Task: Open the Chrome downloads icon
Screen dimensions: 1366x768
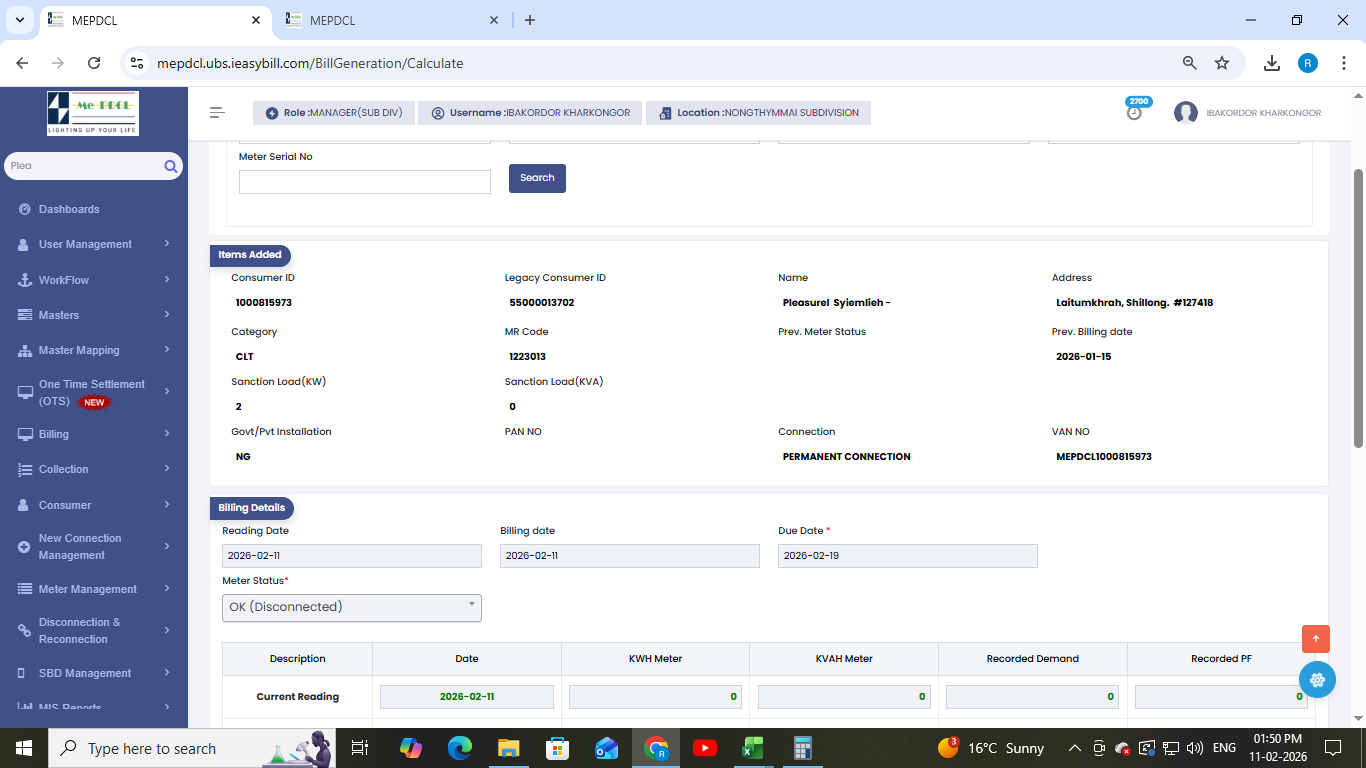Action: pyautogui.click(x=1272, y=63)
